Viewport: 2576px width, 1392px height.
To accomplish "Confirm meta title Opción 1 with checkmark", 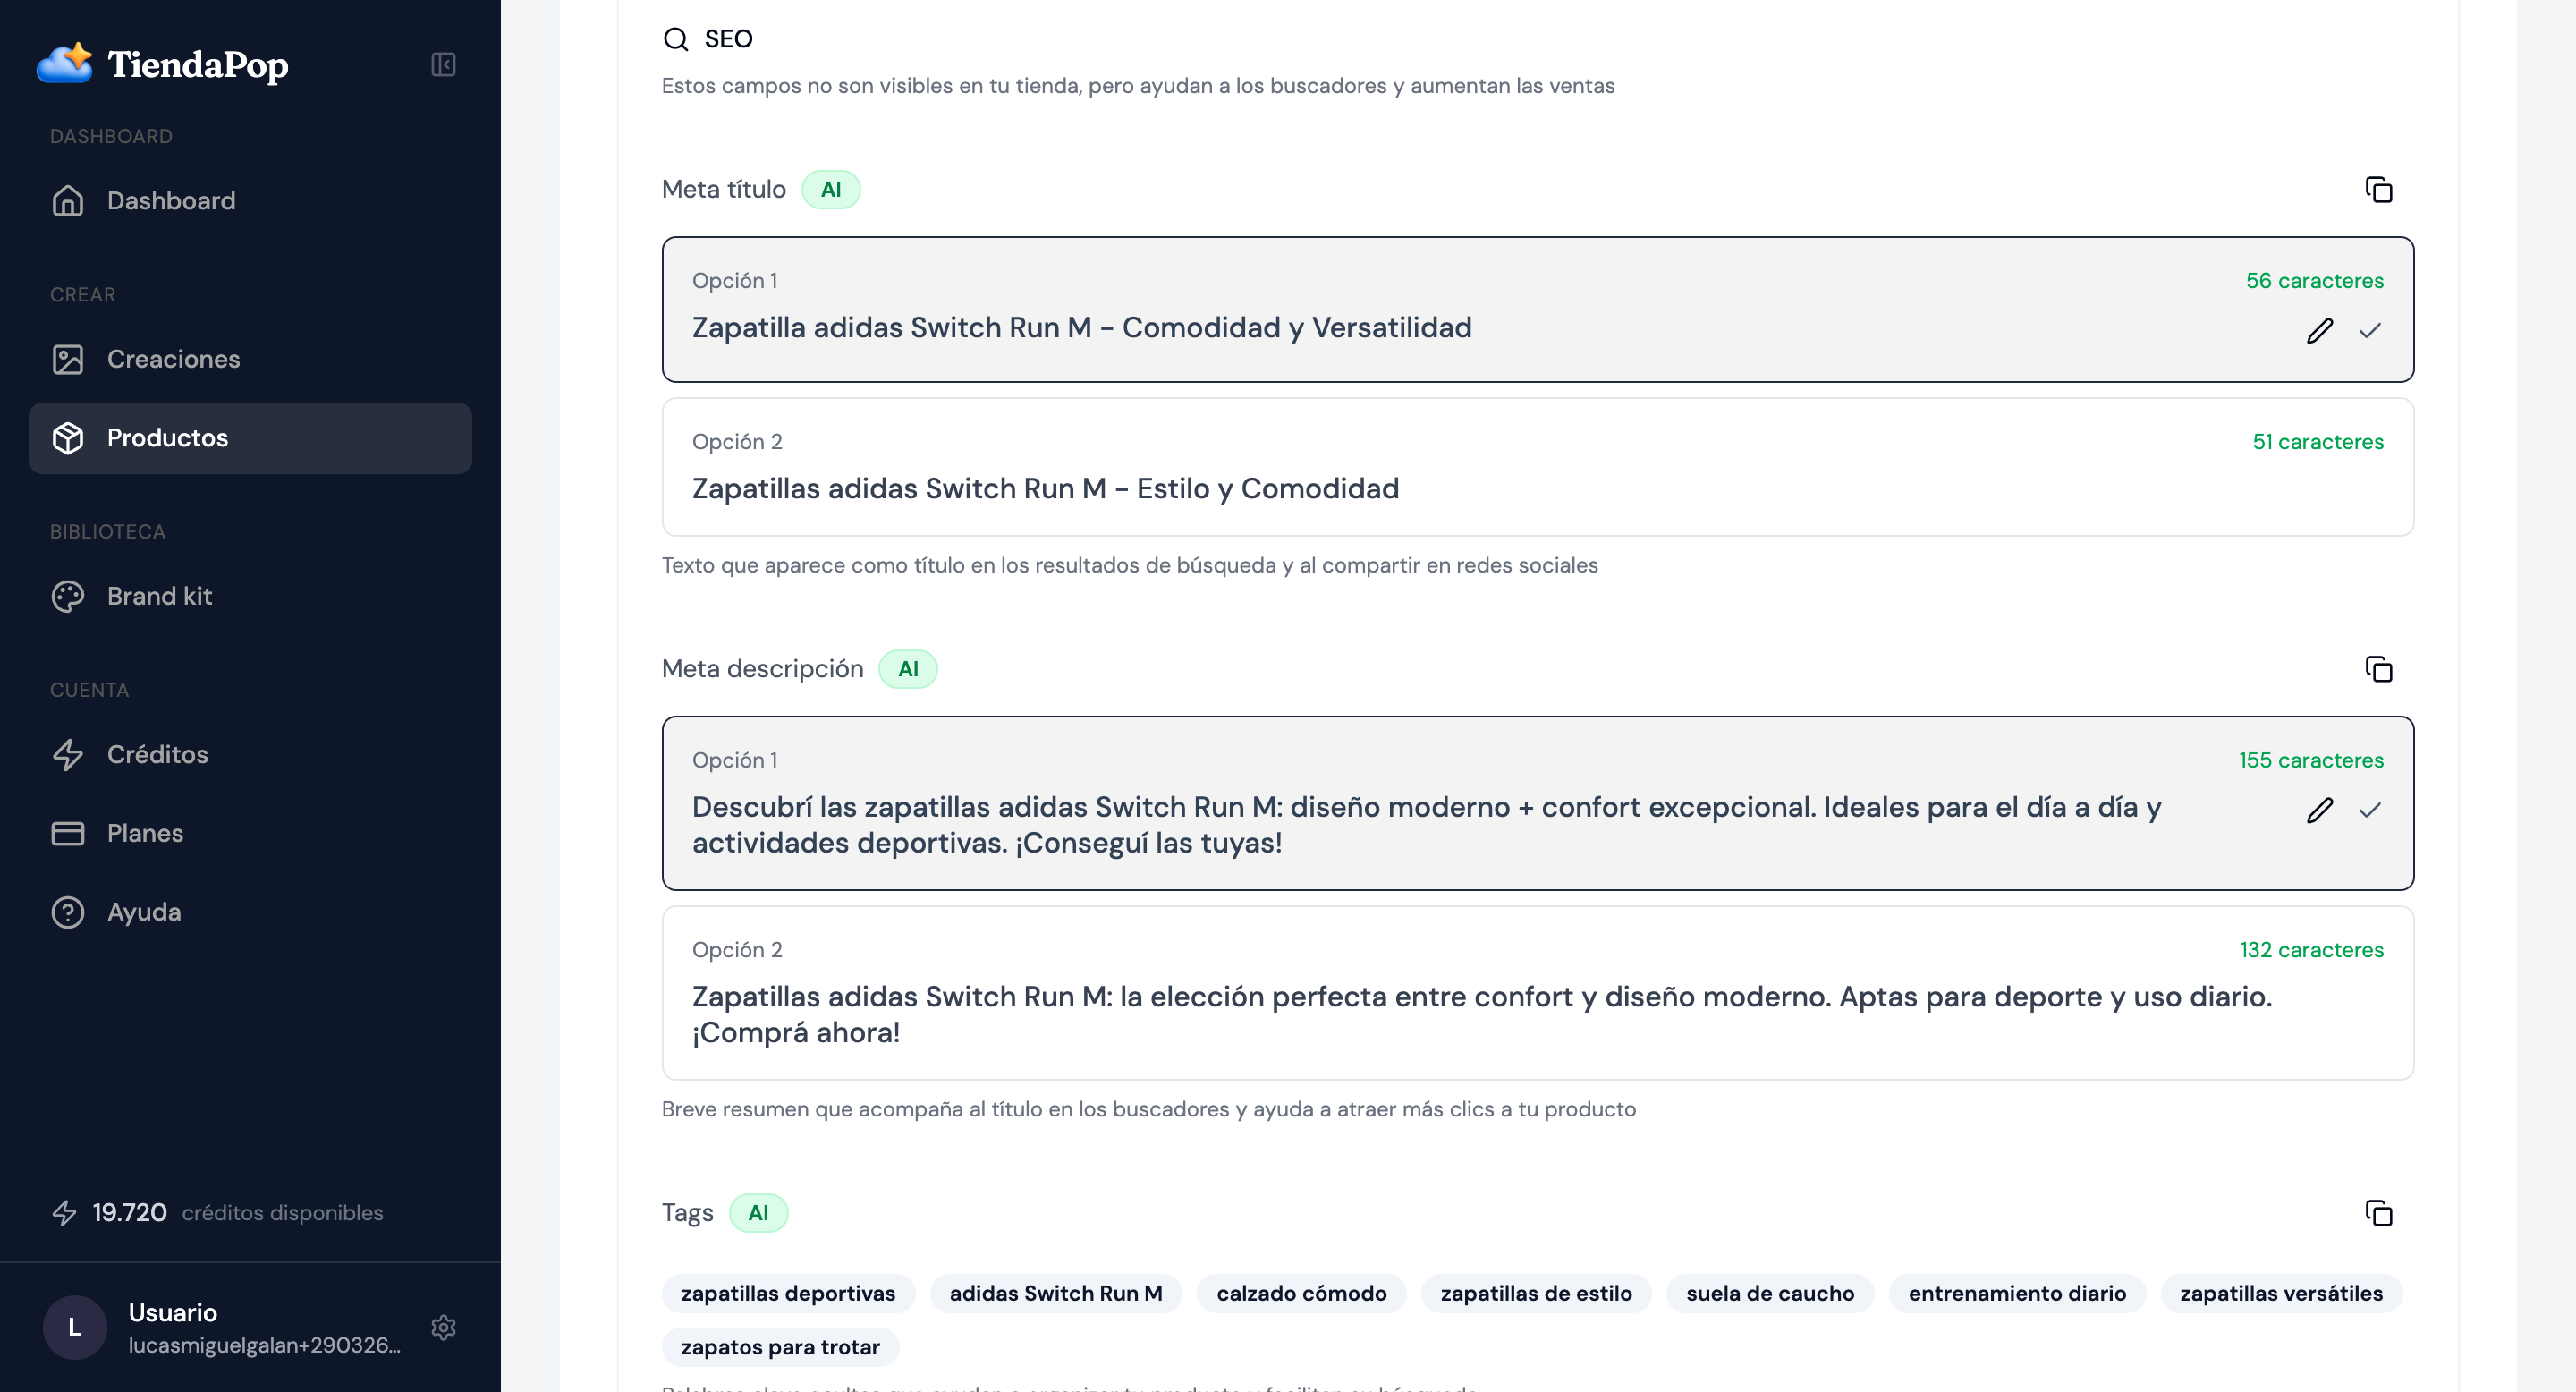I will pos(2371,330).
